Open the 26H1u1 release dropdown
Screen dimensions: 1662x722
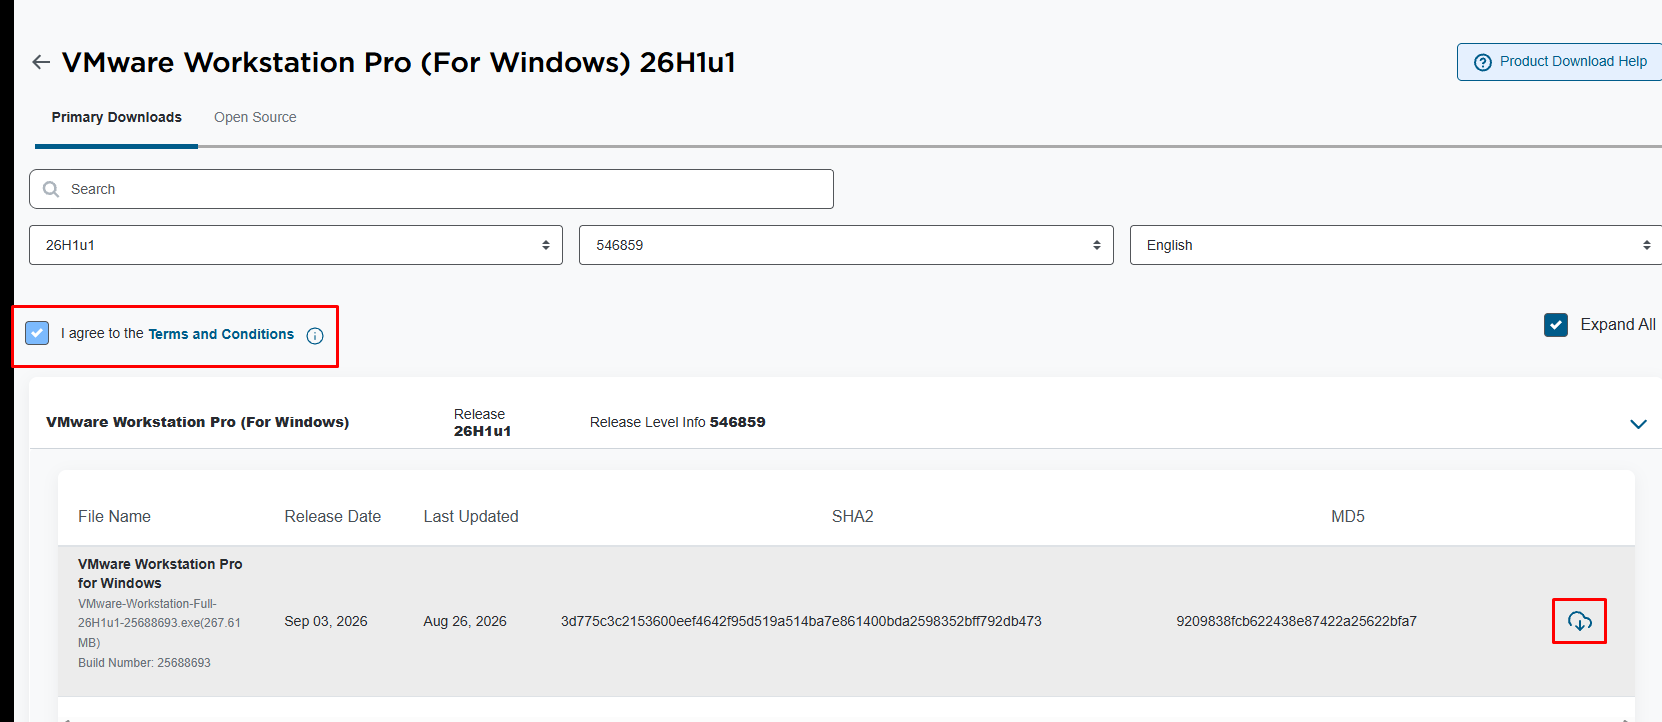click(x=296, y=245)
